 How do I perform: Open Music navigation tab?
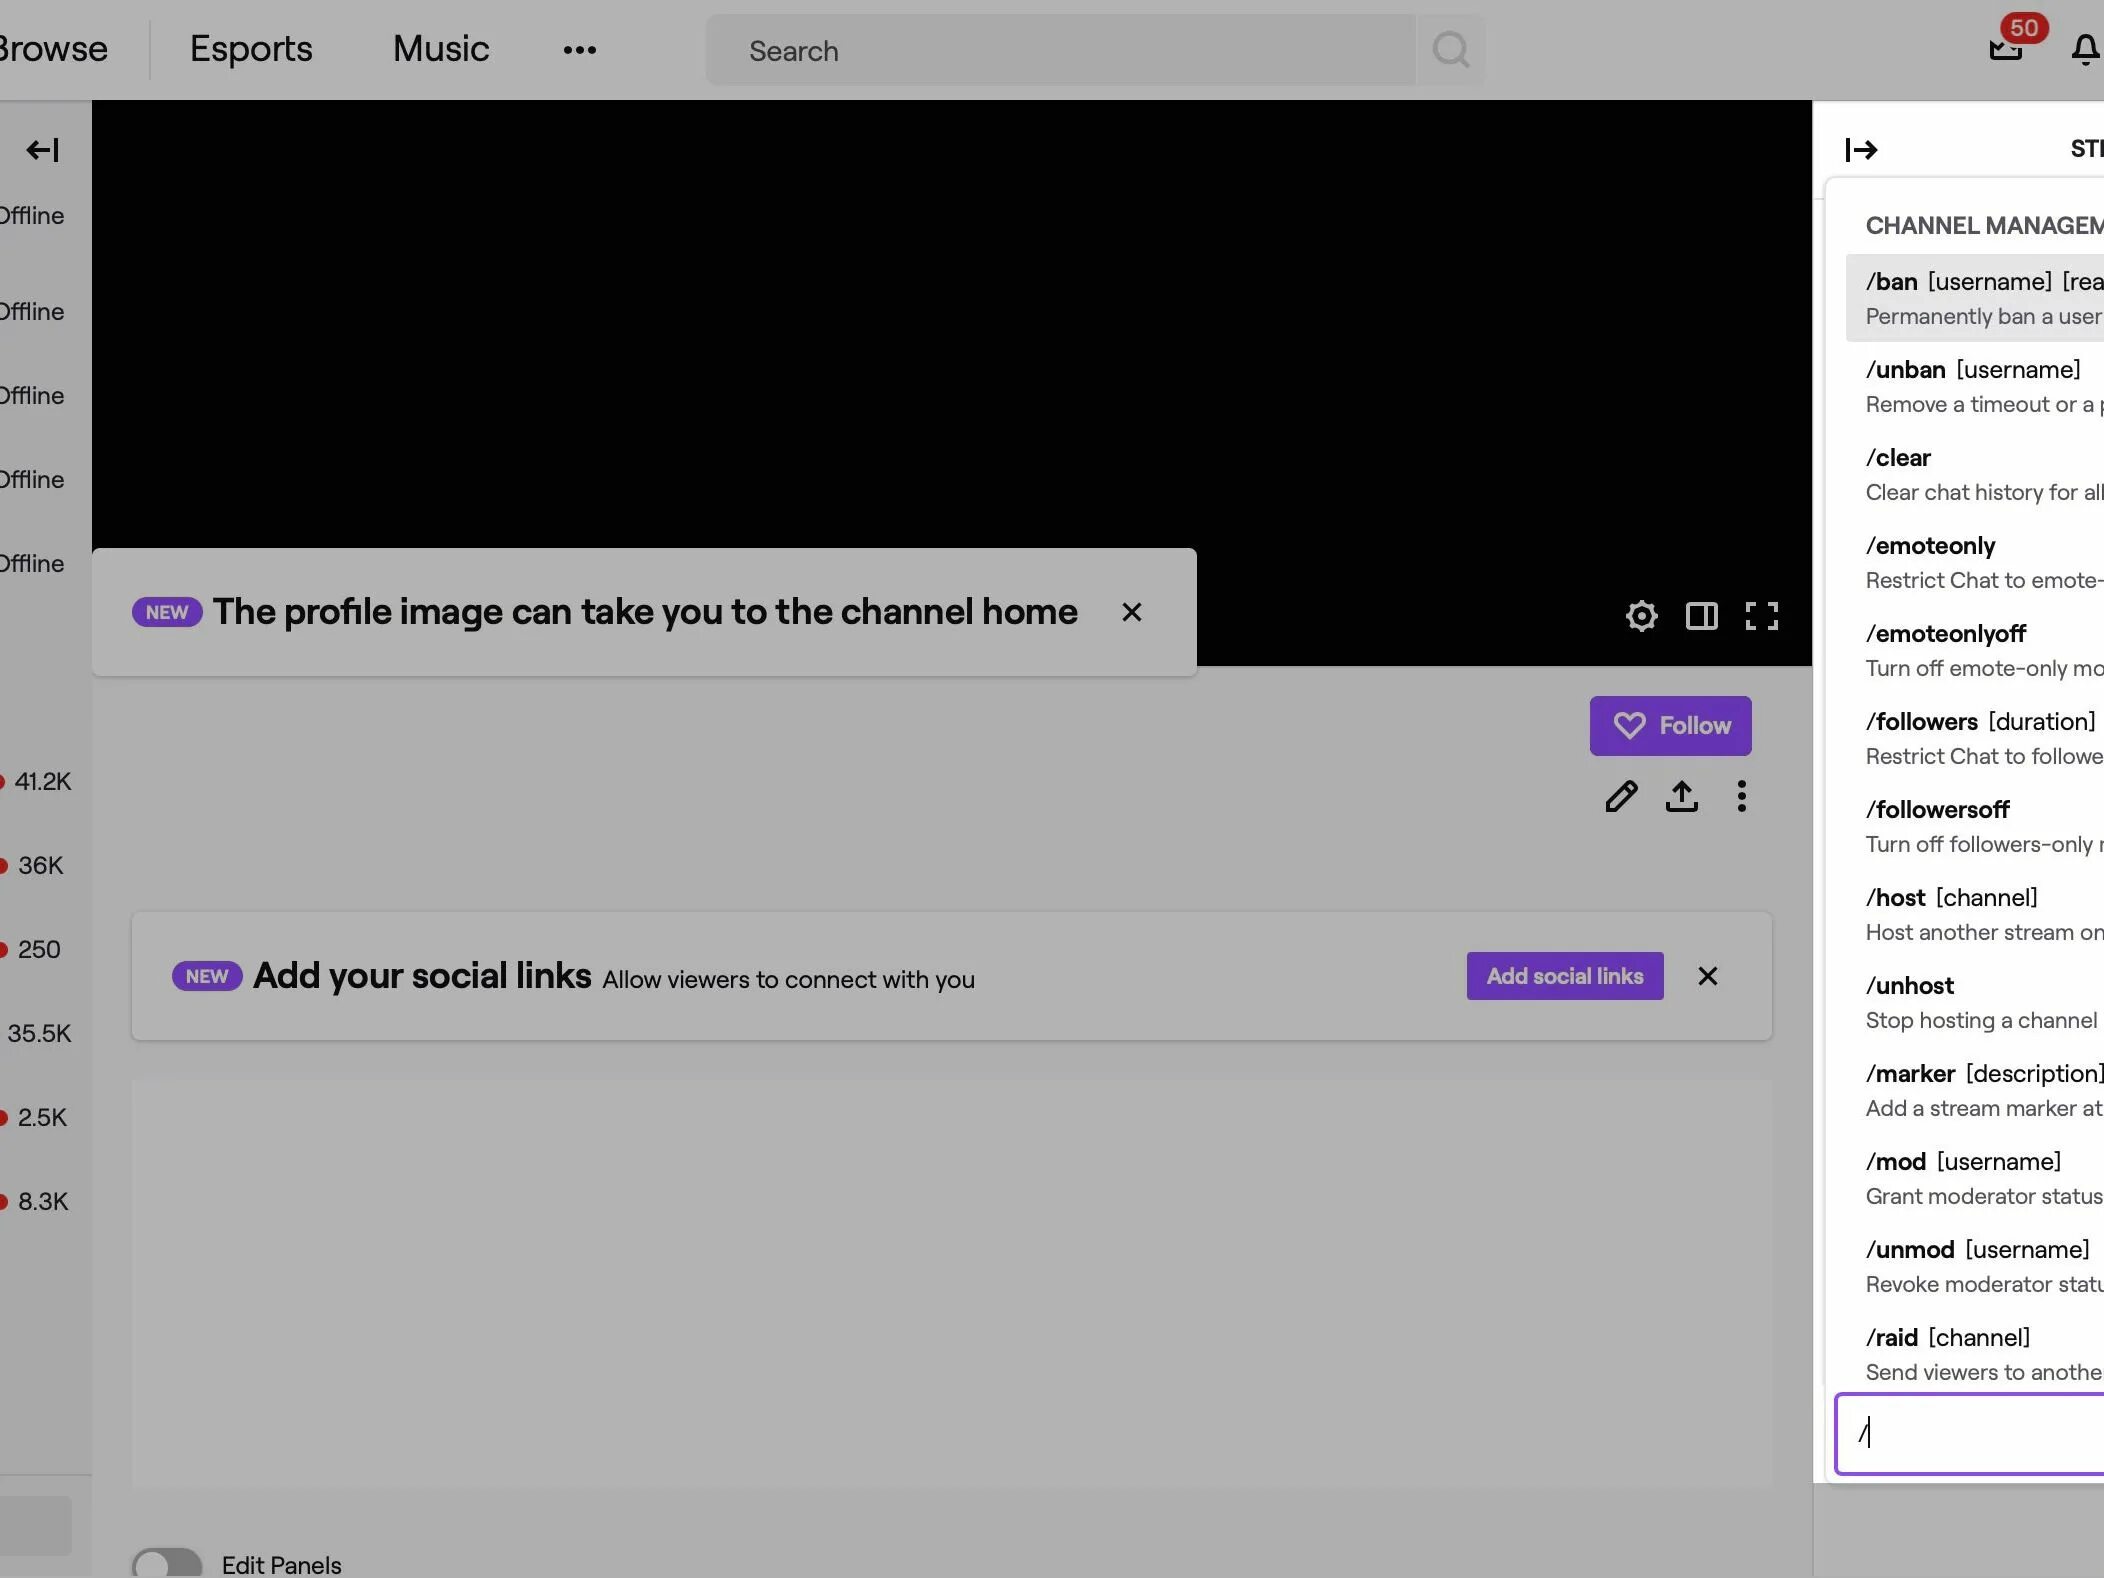[440, 49]
